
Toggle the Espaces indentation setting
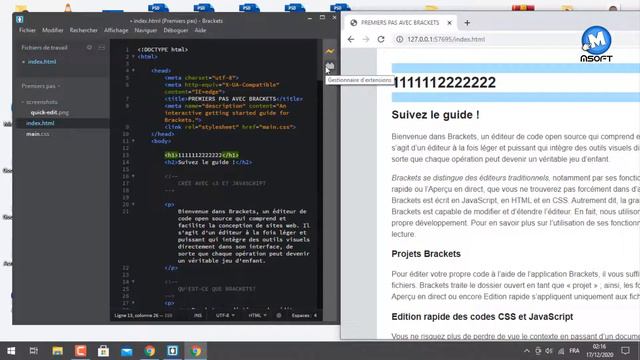click(304, 316)
